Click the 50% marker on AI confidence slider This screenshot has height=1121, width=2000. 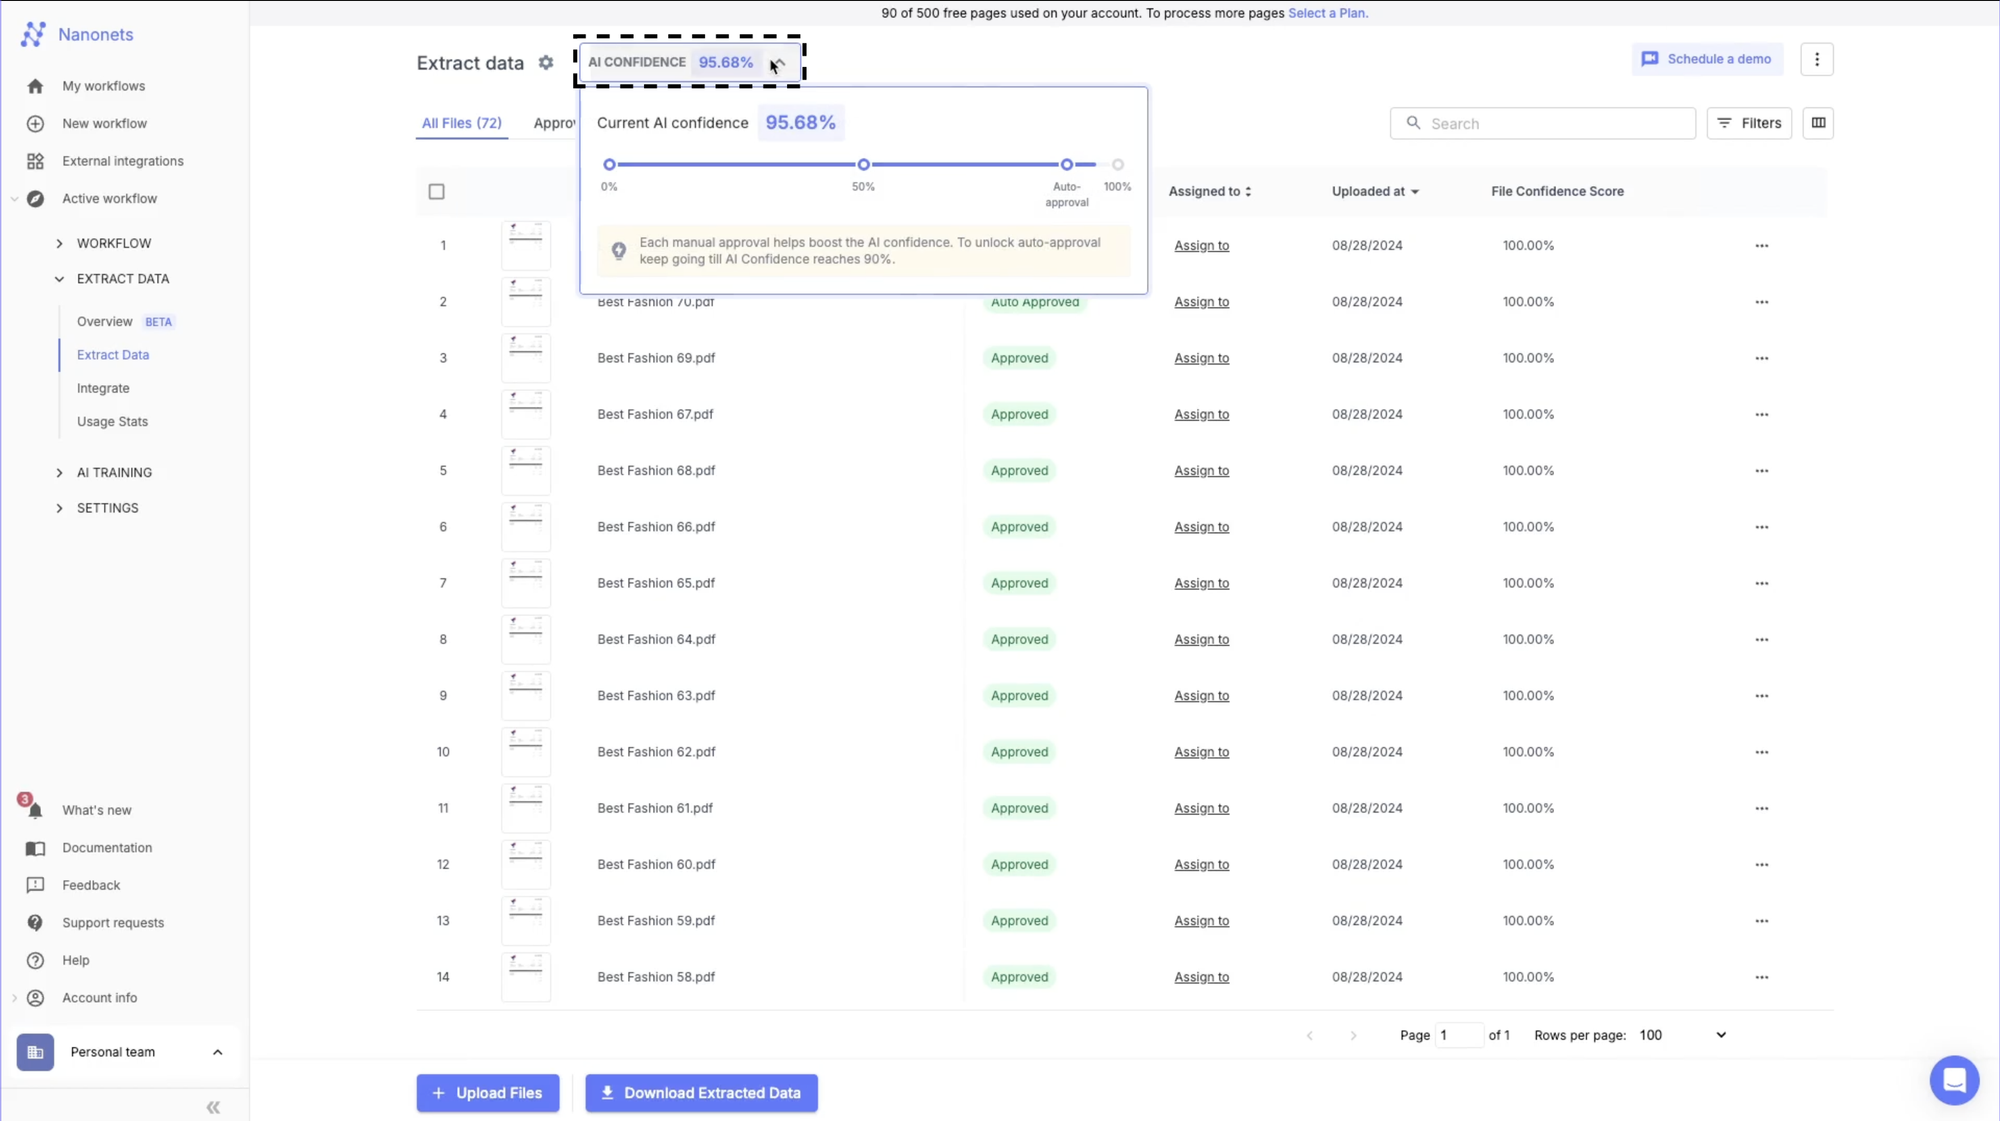tap(863, 164)
